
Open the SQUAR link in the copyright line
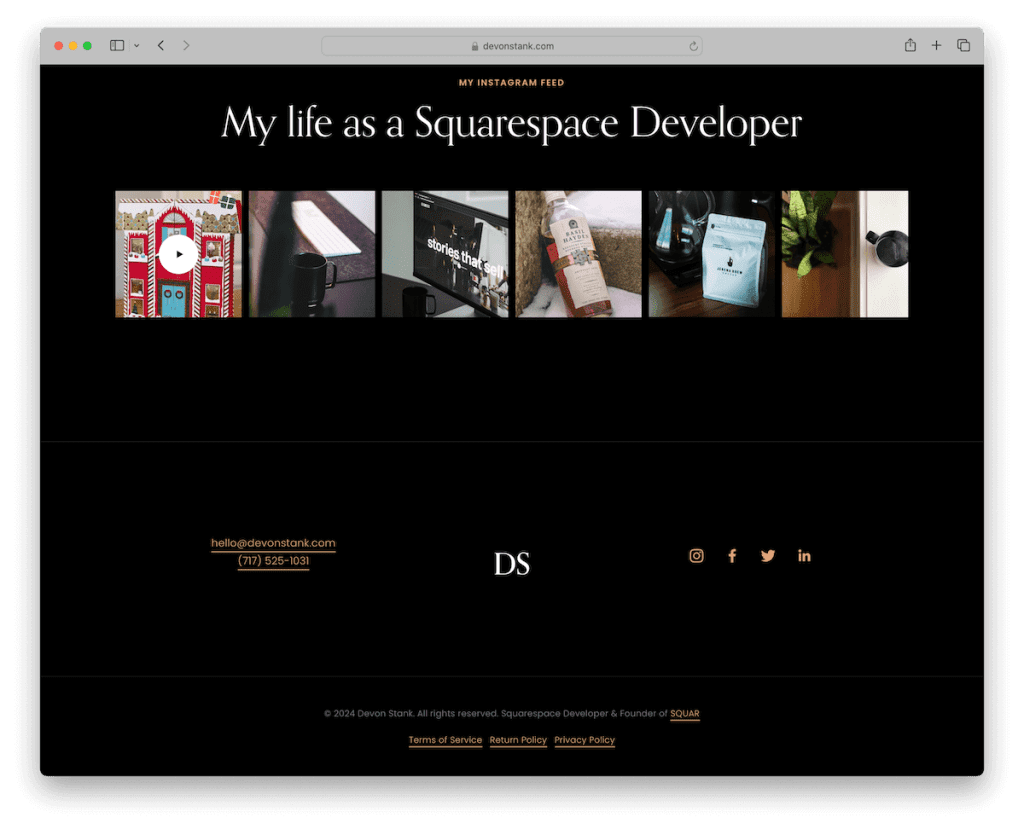coord(685,713)
